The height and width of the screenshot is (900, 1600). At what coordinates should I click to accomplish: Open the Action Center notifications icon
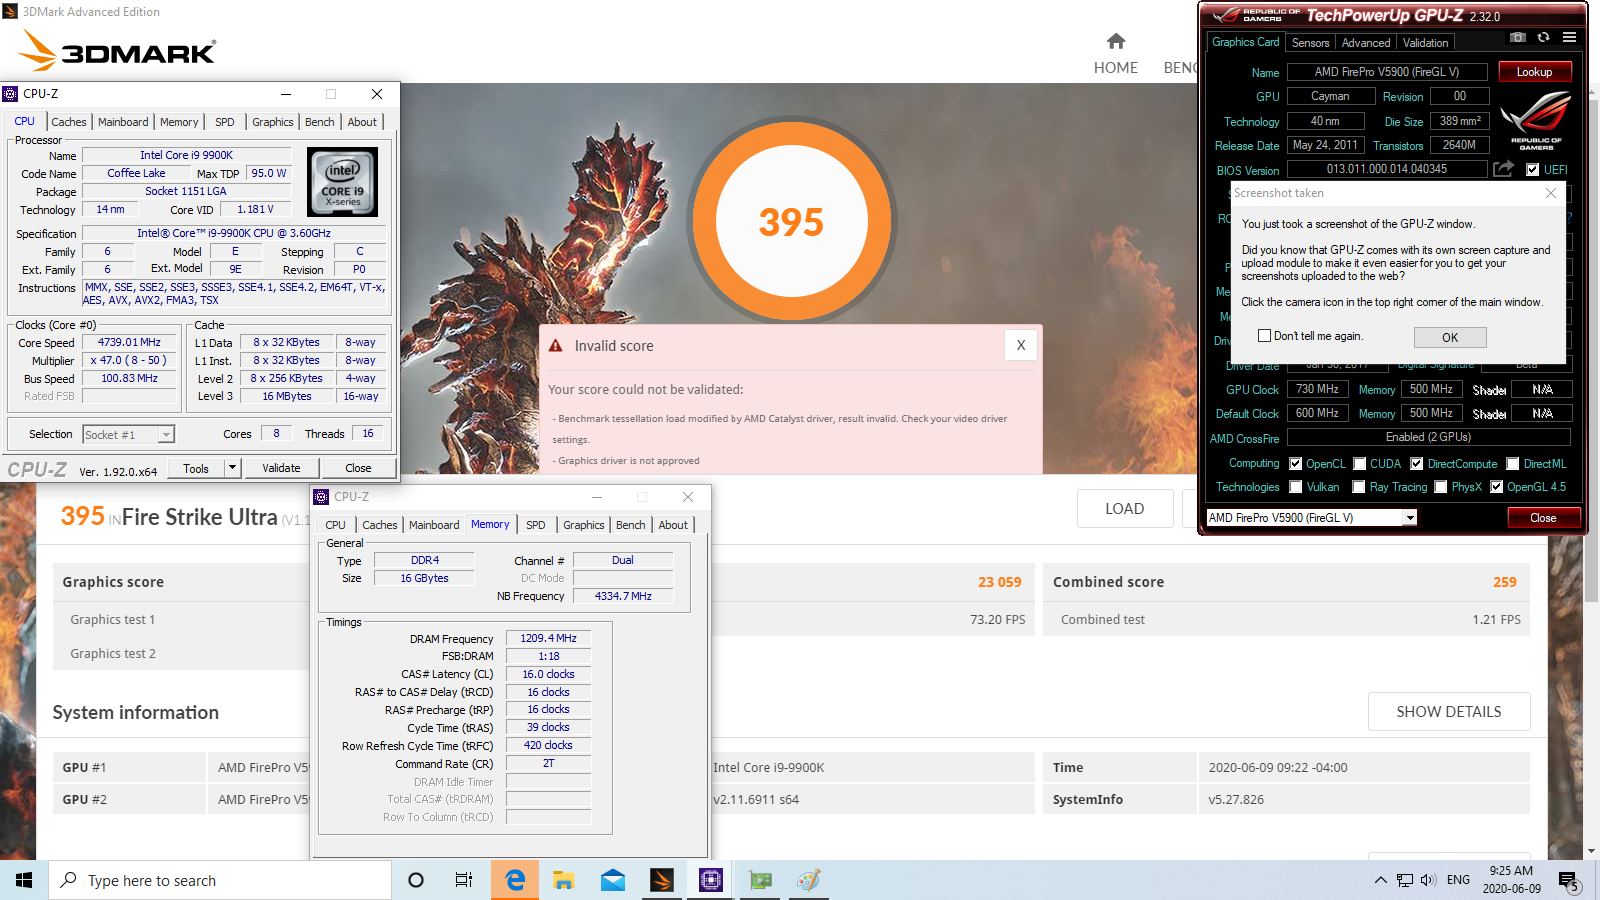click(1569, 881)
